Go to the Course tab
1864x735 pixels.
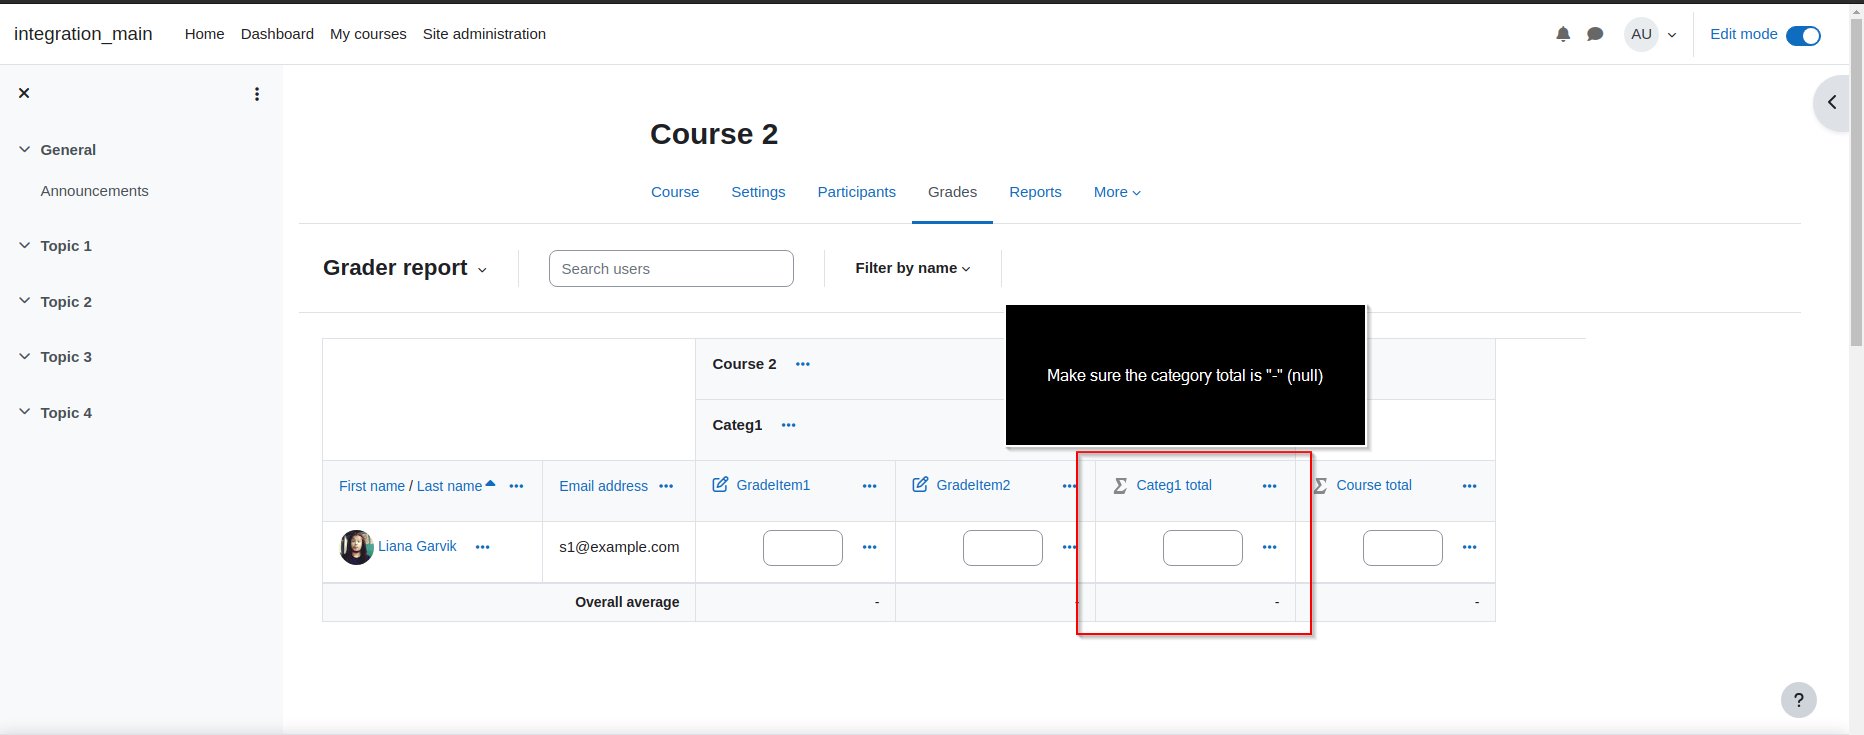coord(675,192)
